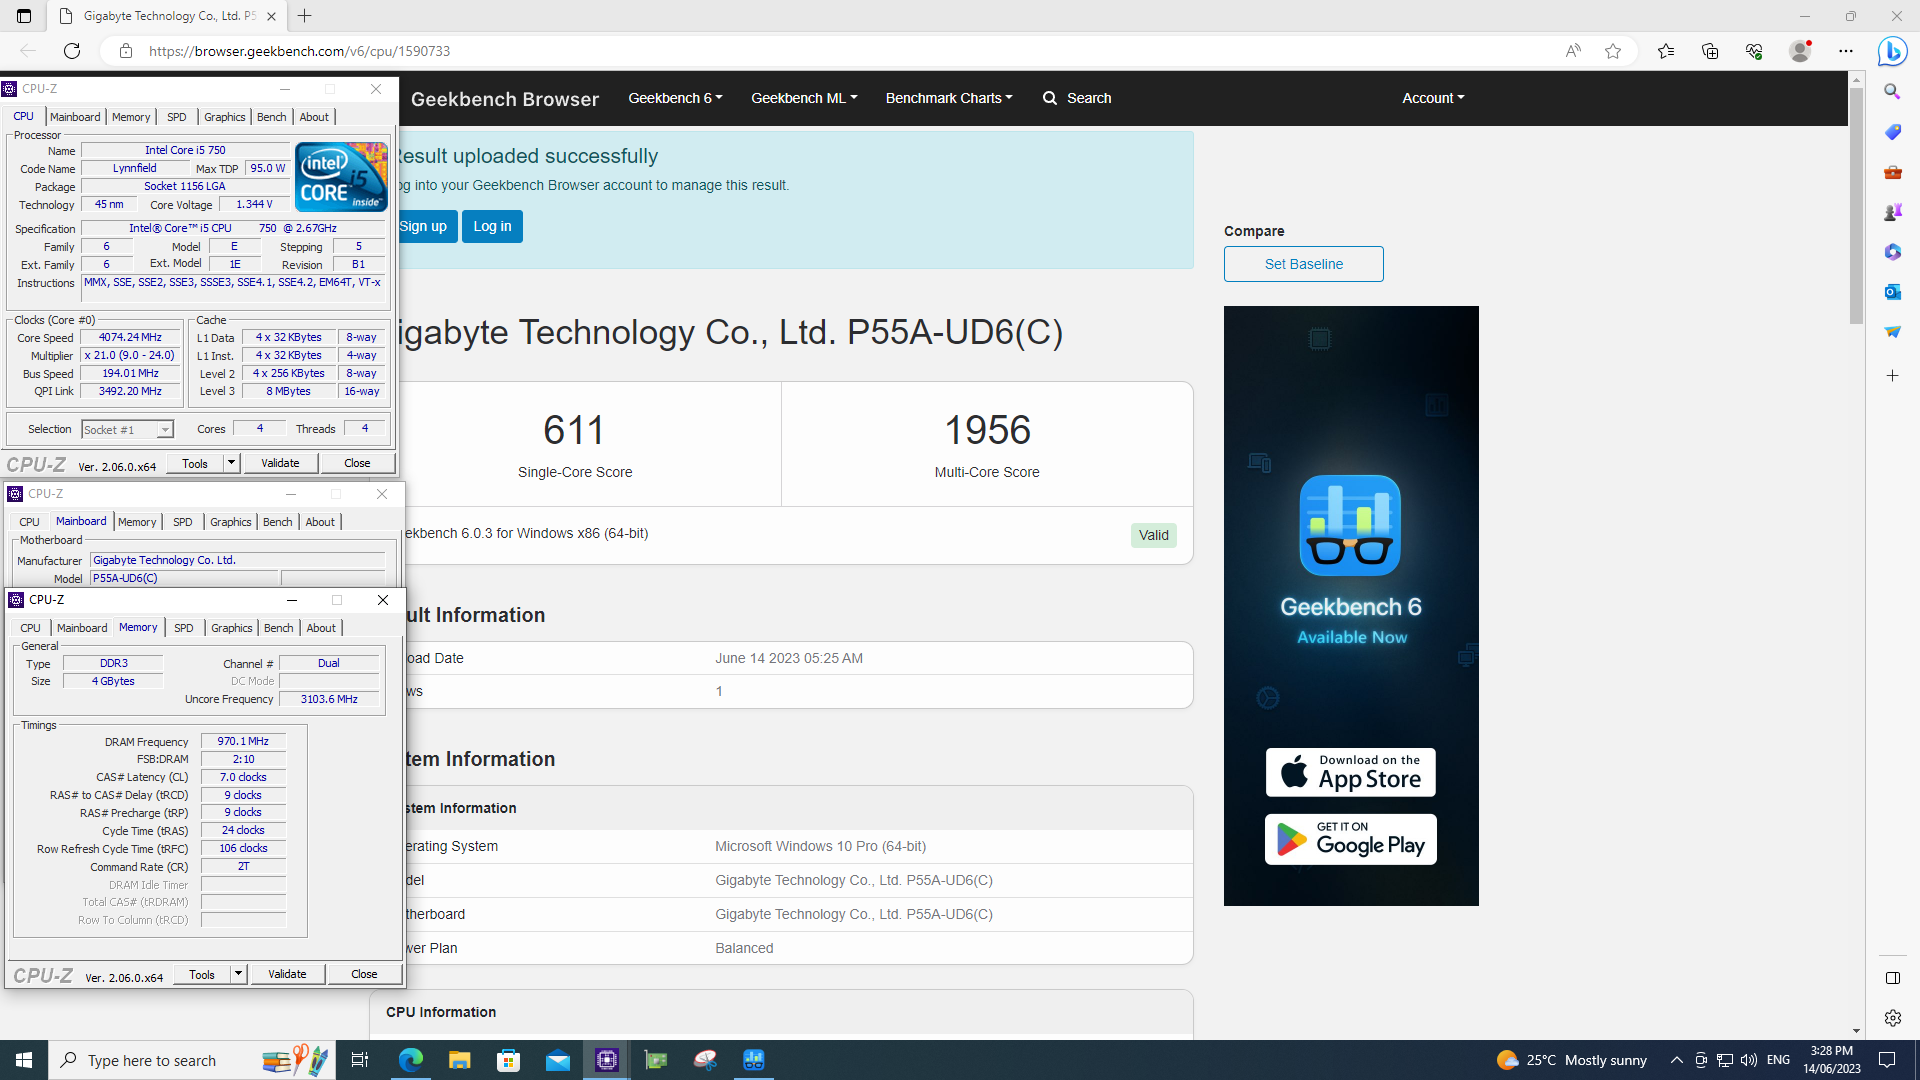Click the Log in button

pyautogui.click(x=492, y=227)
